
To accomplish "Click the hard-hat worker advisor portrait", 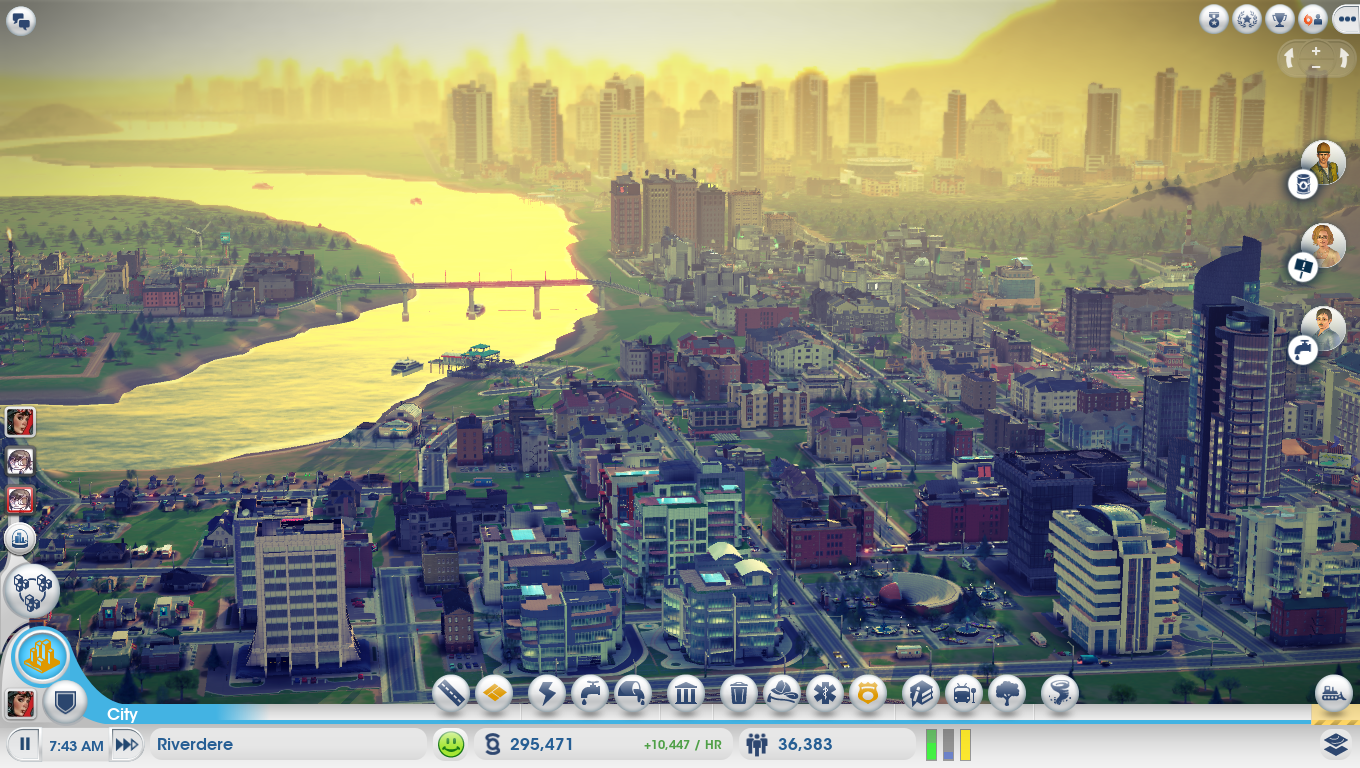I will point(1324,162).
